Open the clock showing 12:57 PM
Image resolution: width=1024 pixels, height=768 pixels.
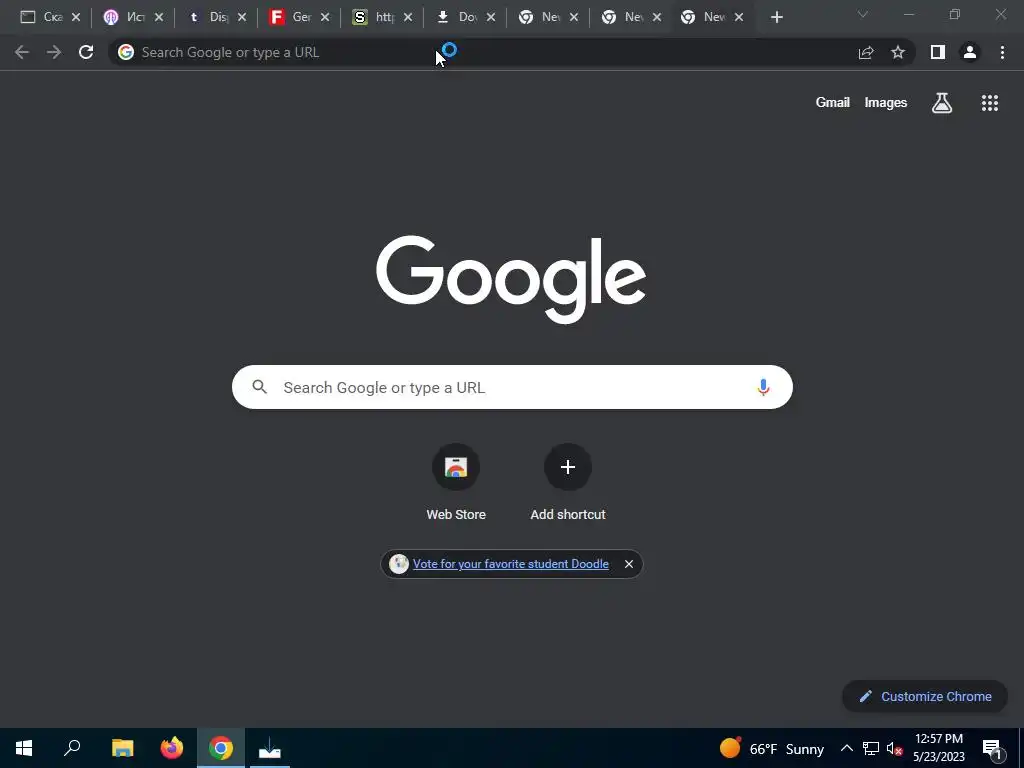pos(938,748)
